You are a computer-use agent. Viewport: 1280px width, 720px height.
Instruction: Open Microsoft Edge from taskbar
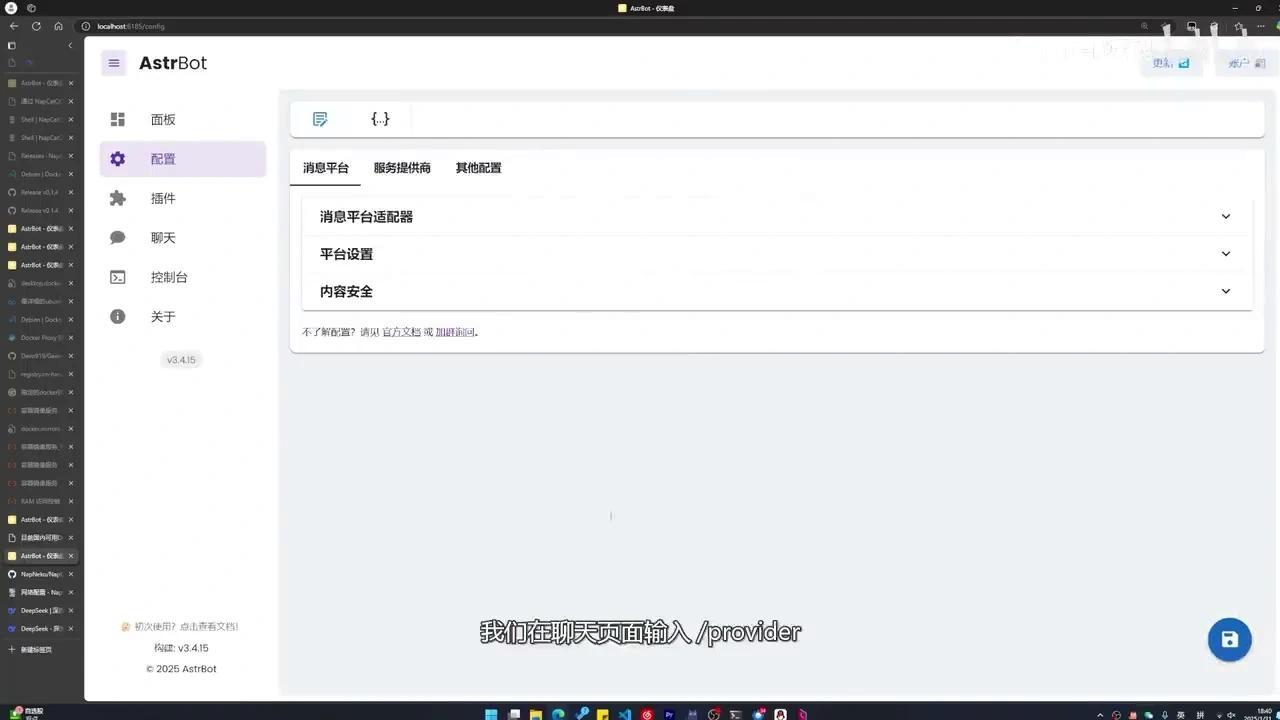point(558,714)
